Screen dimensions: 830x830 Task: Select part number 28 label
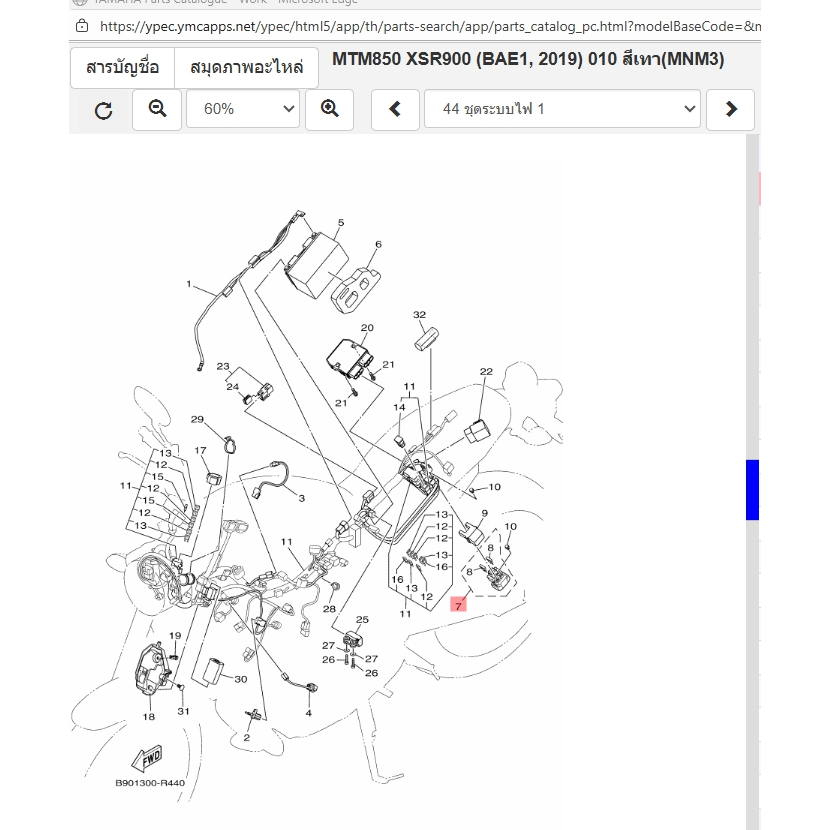(x=329, y=609)
